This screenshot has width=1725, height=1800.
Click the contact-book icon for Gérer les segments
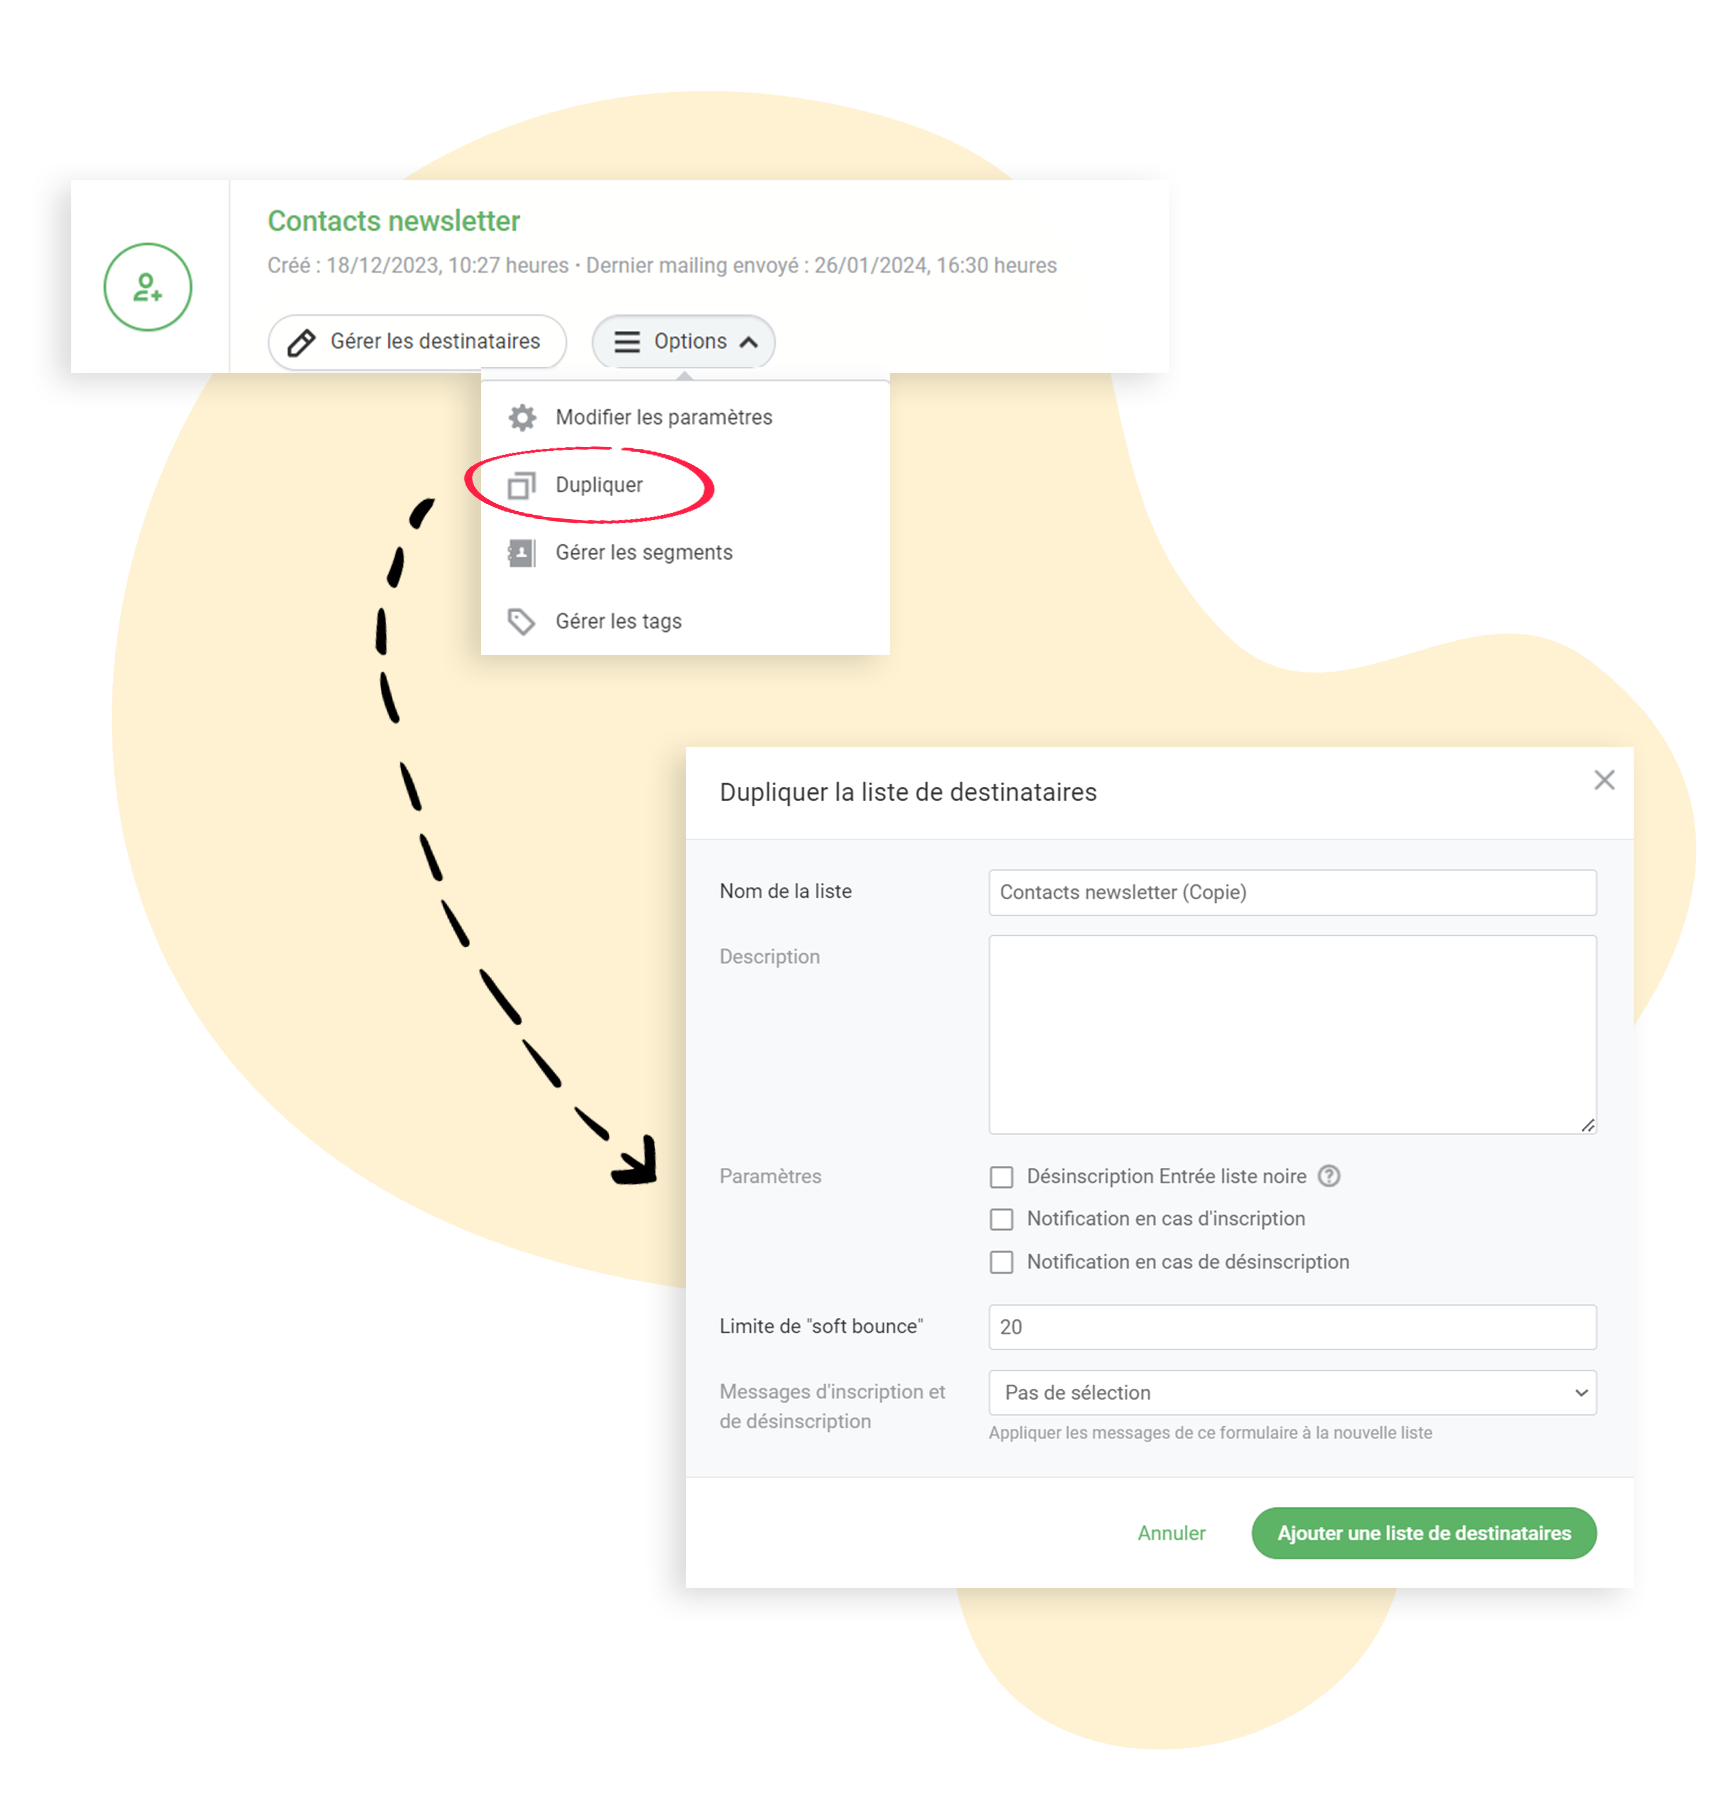point(522,553)
